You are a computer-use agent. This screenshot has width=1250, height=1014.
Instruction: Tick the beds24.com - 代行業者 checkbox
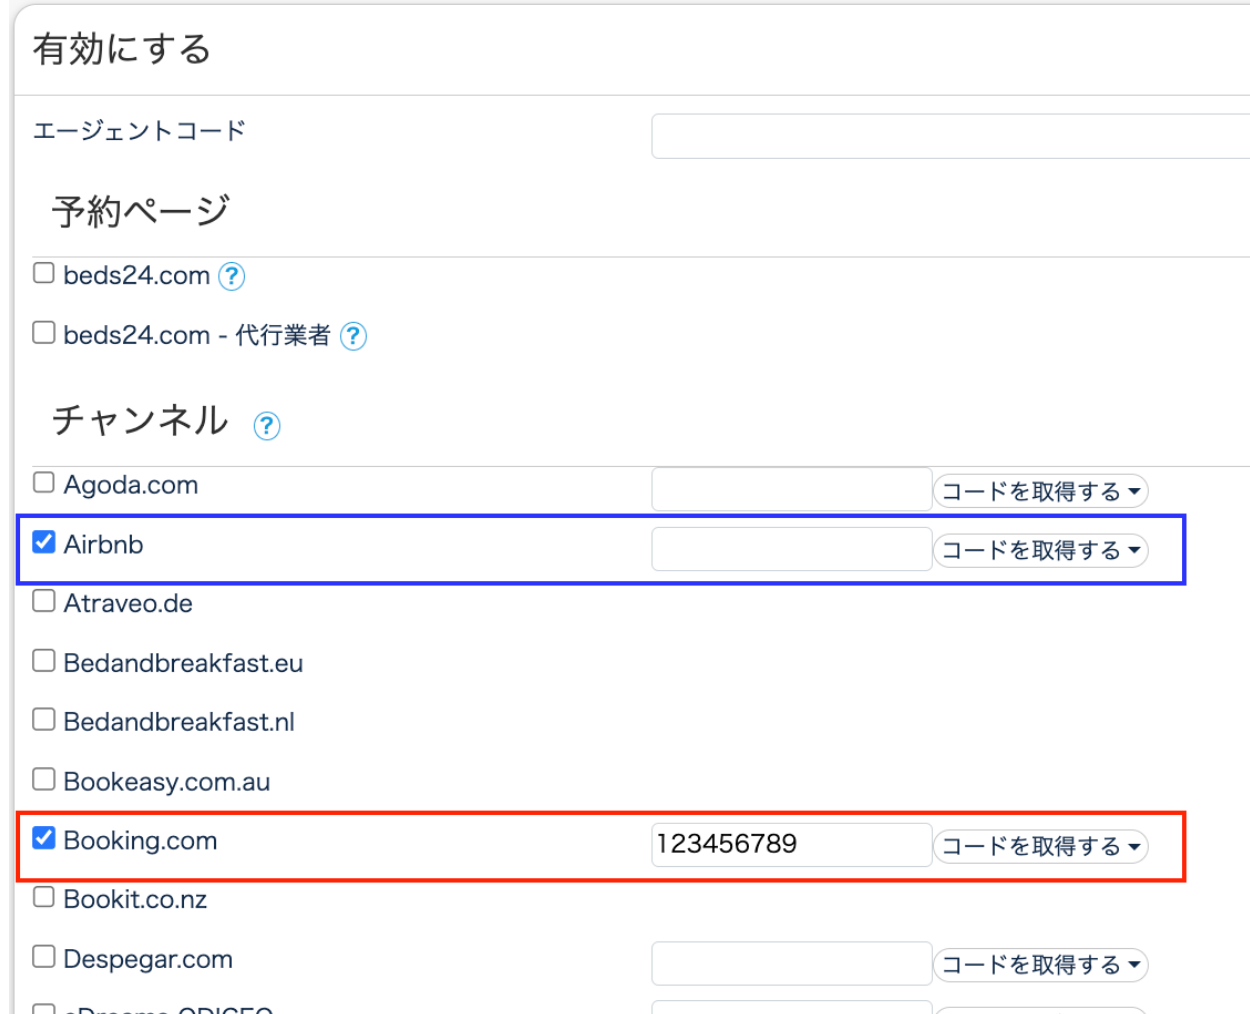pos(44,333)
